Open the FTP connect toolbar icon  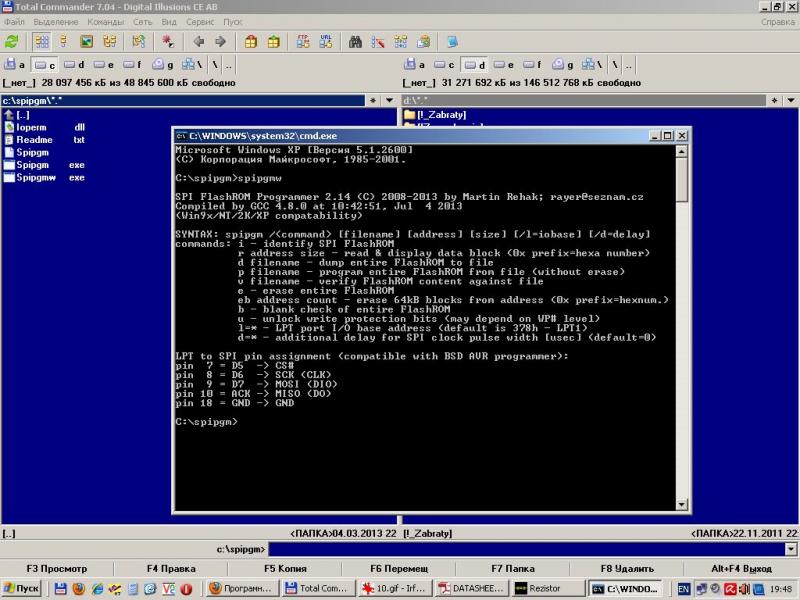(303, 41)
